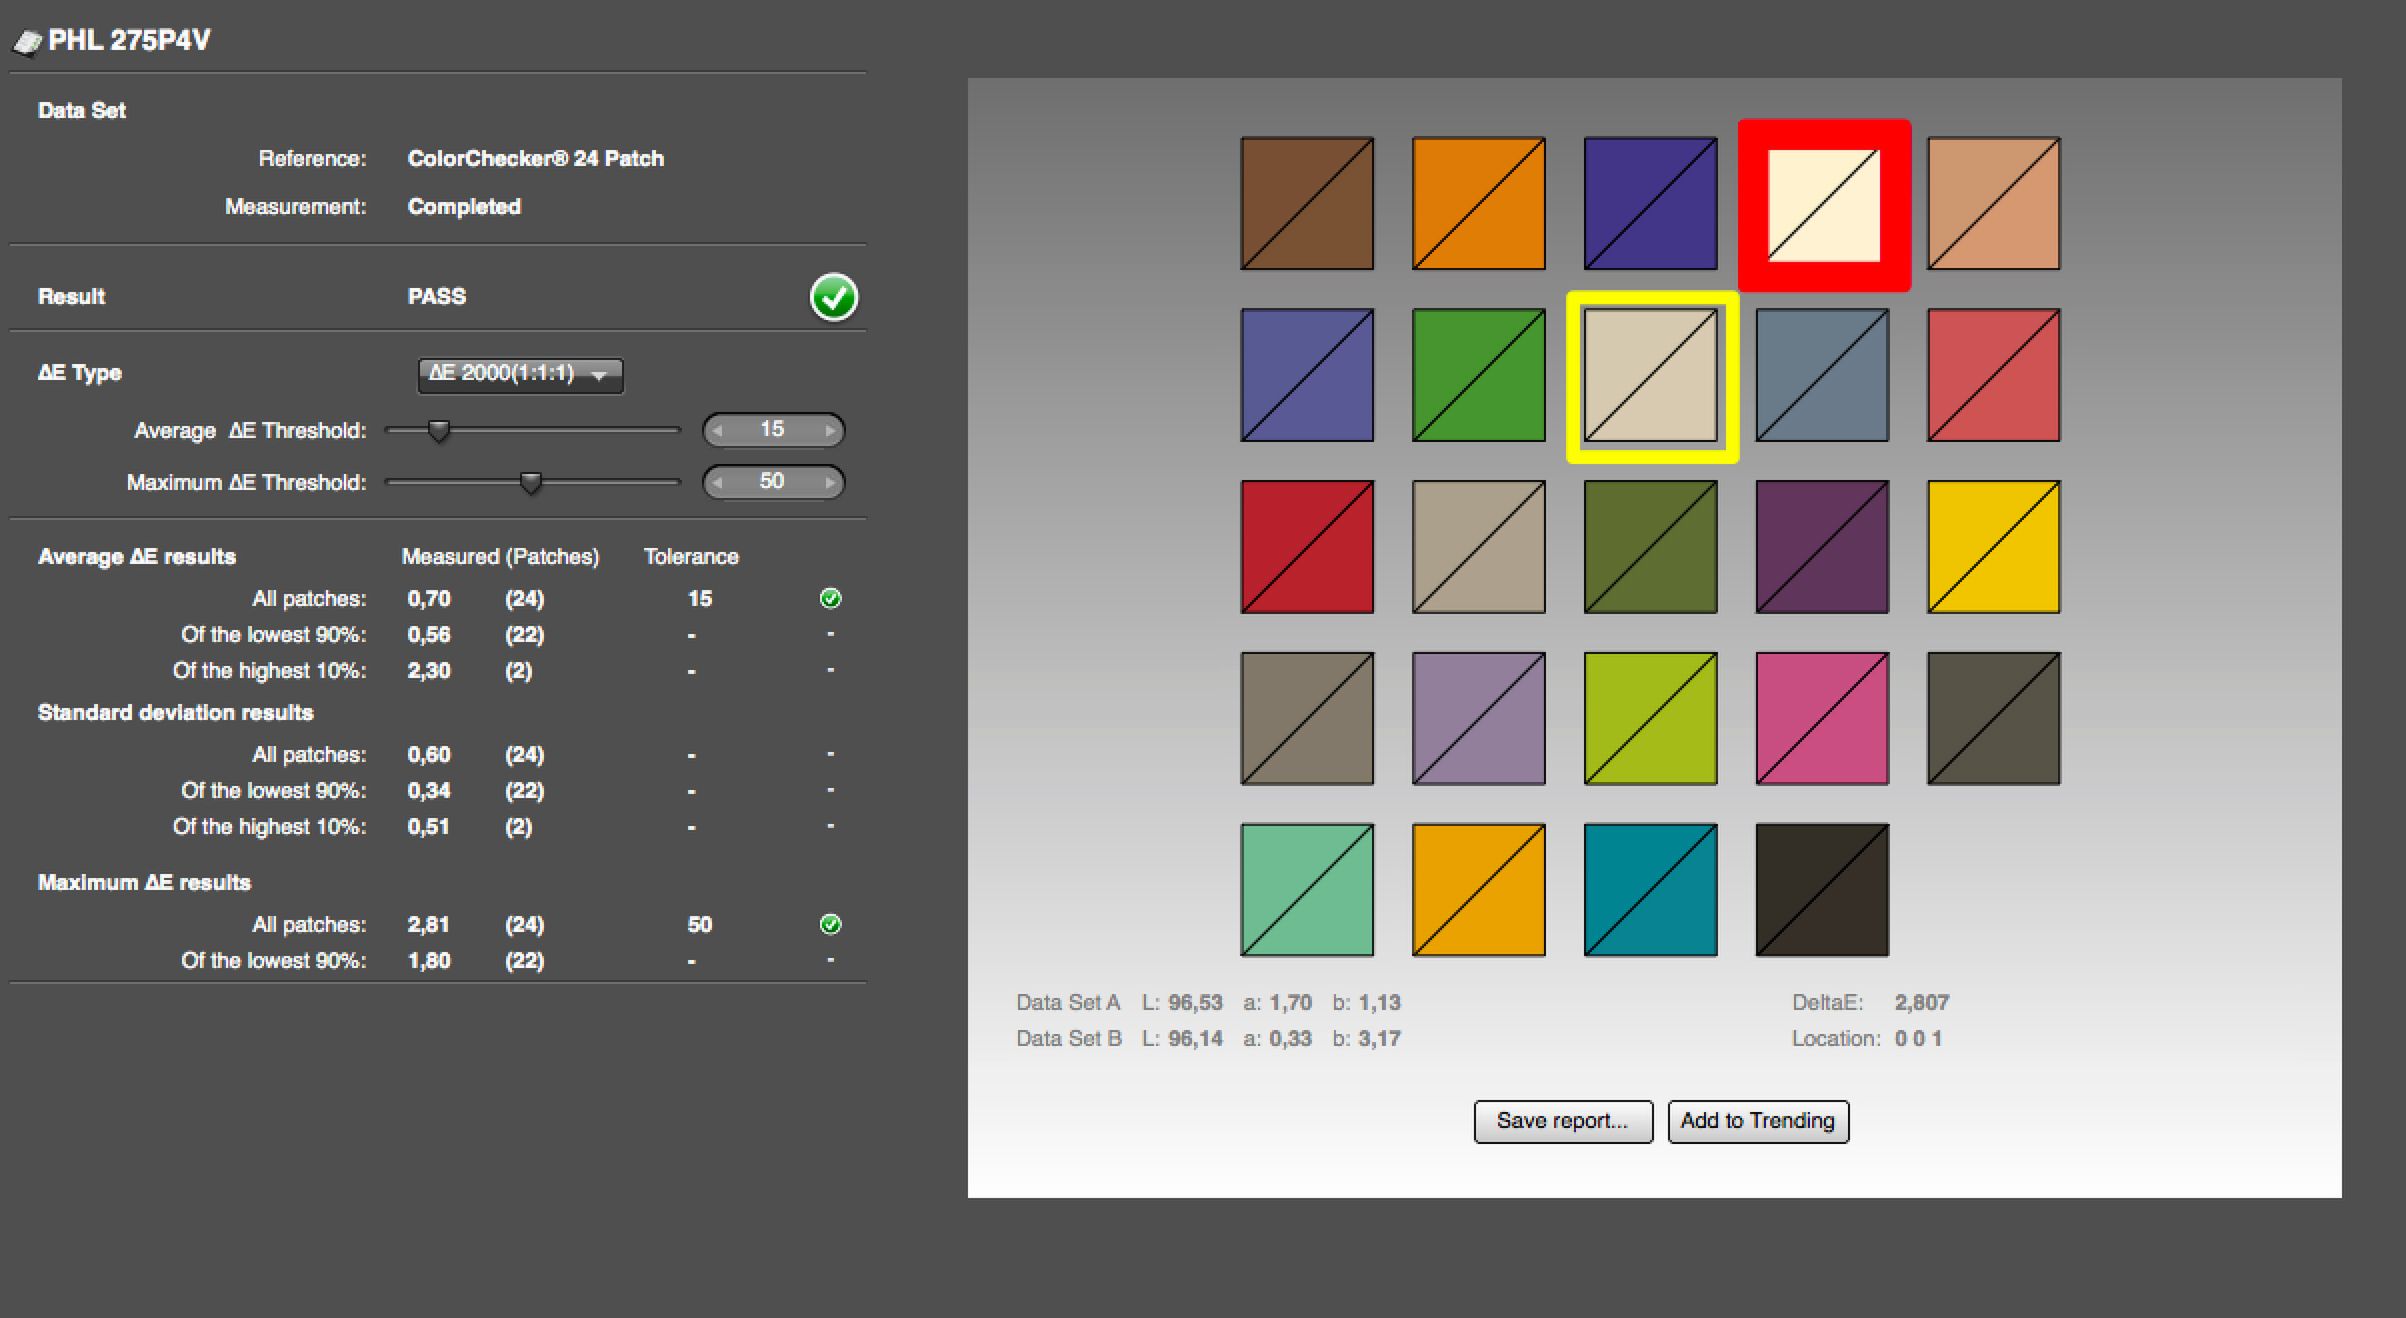Screen dimensions: 2406x1318
Task: Select the salmon red patch in second row
Action: pyautogui.click(x=1994, y=375)
